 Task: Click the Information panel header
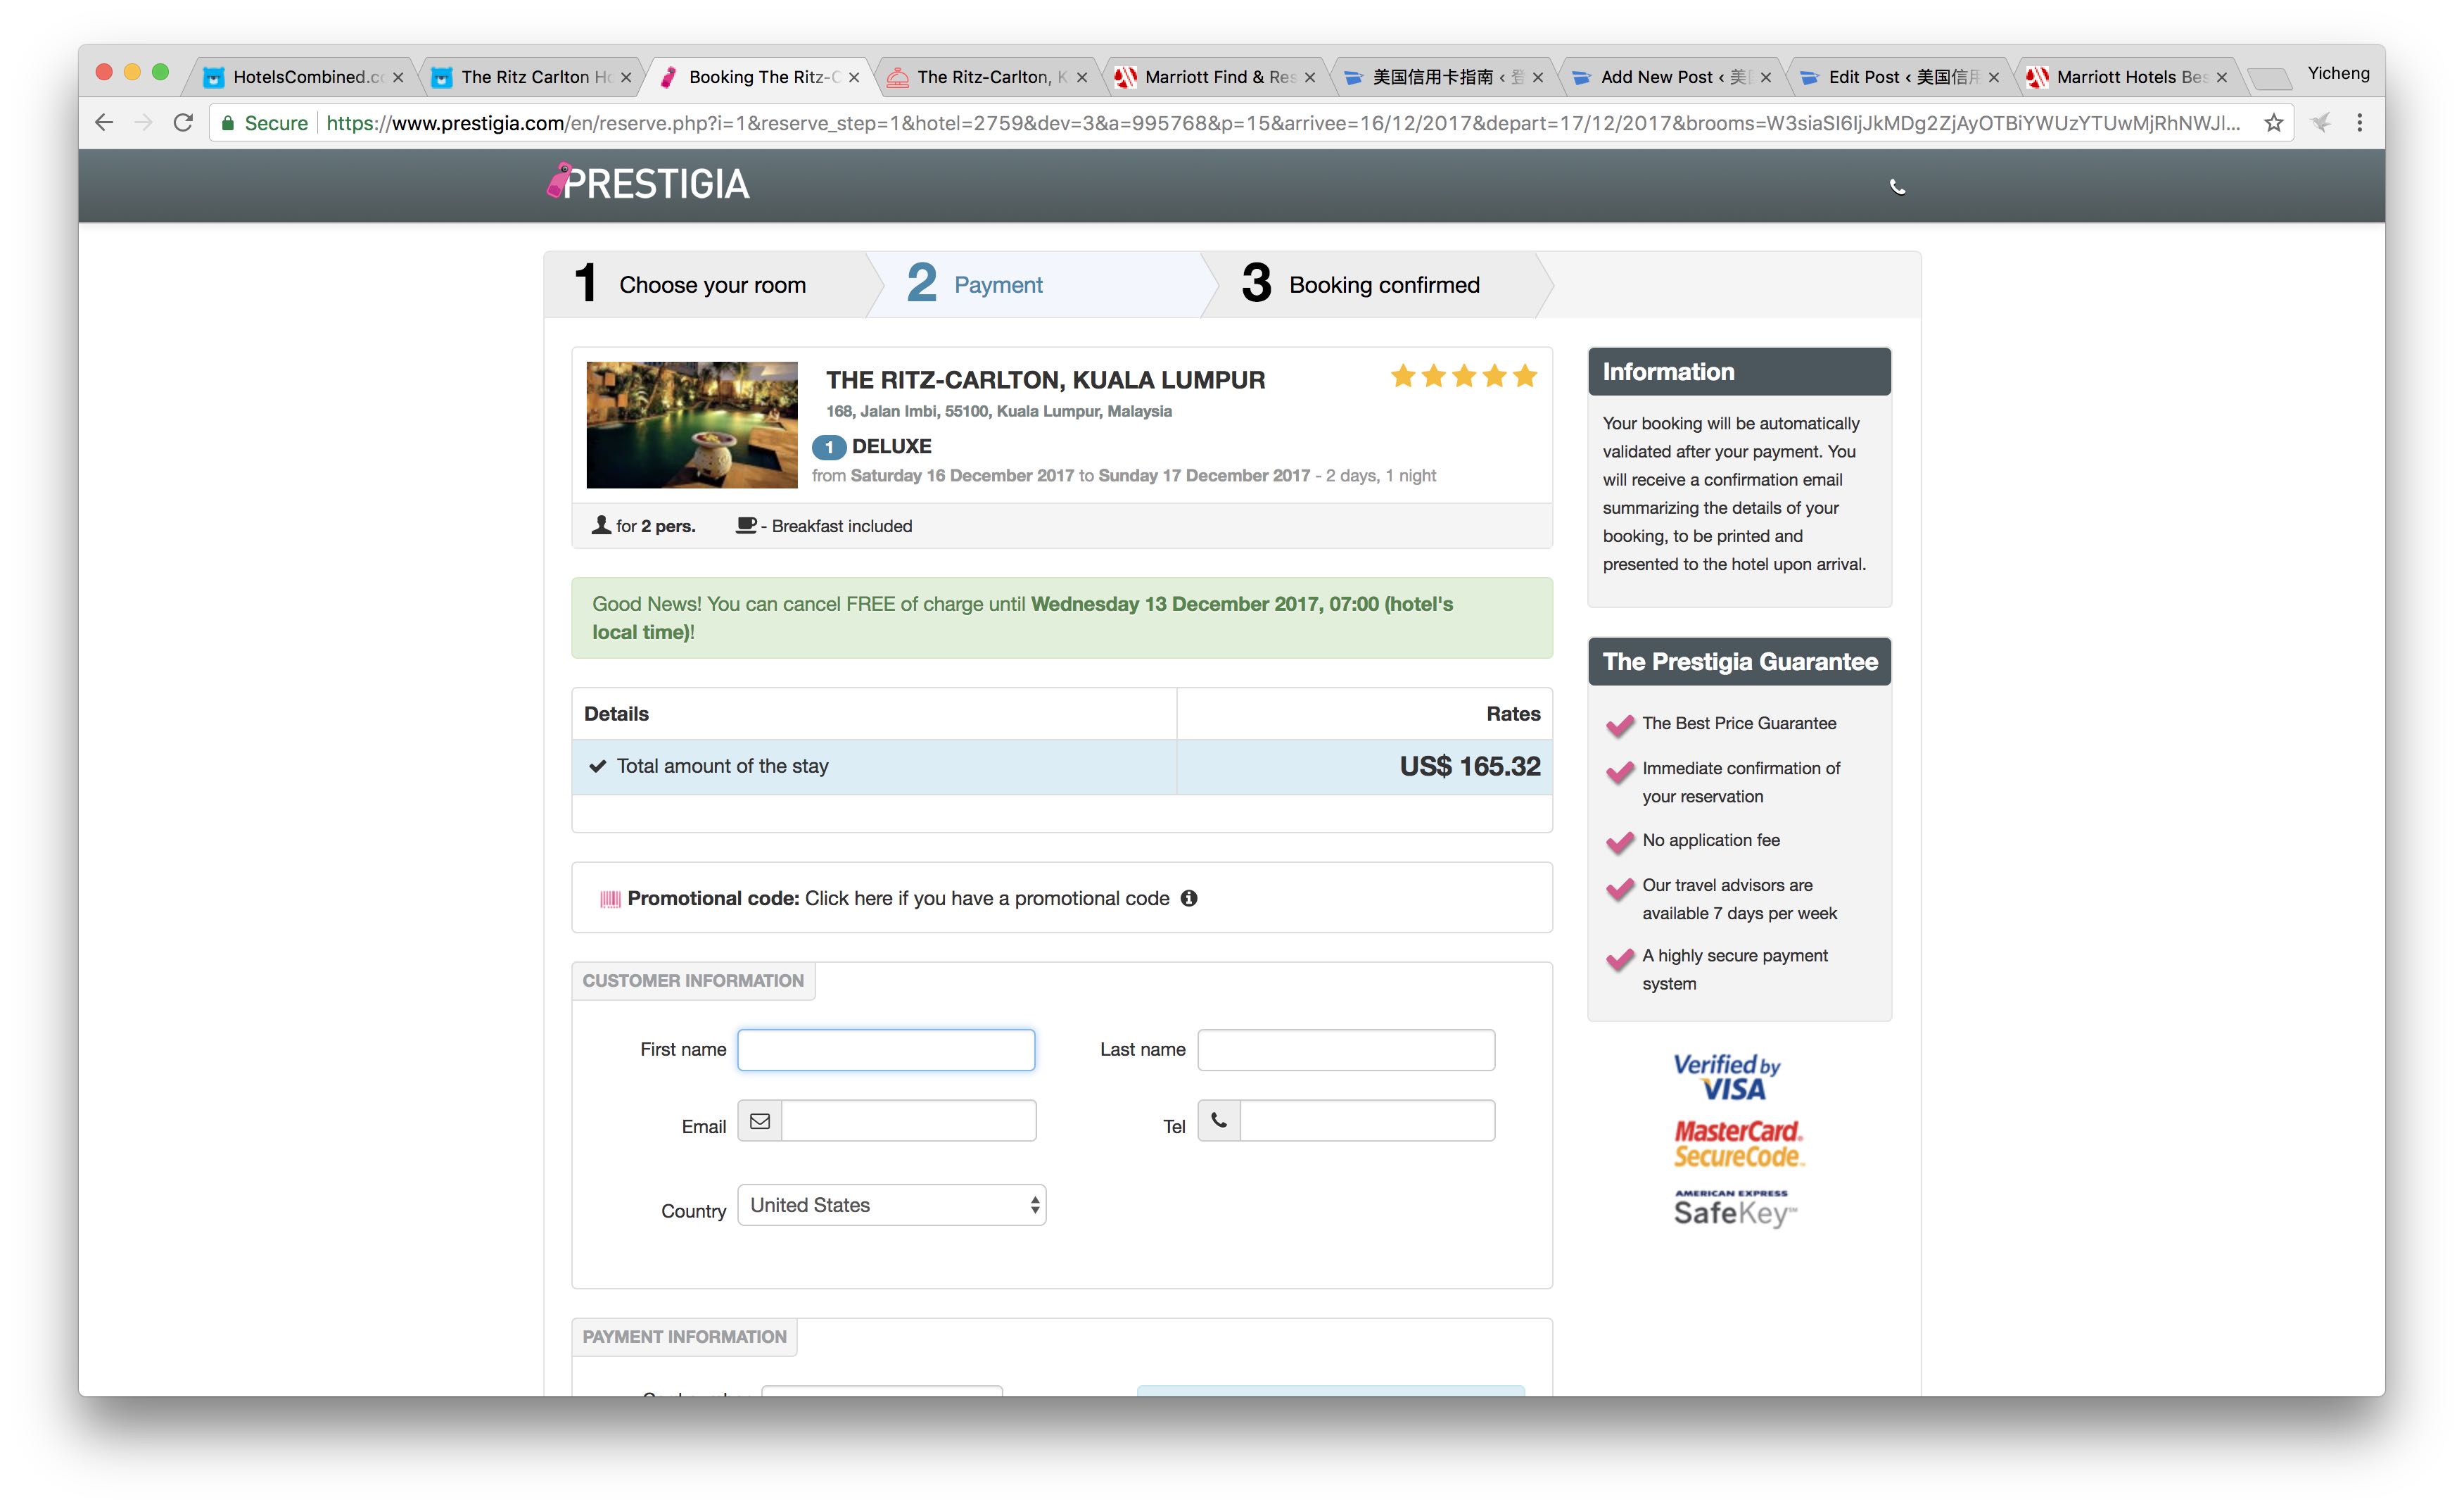coord(1739,372)
